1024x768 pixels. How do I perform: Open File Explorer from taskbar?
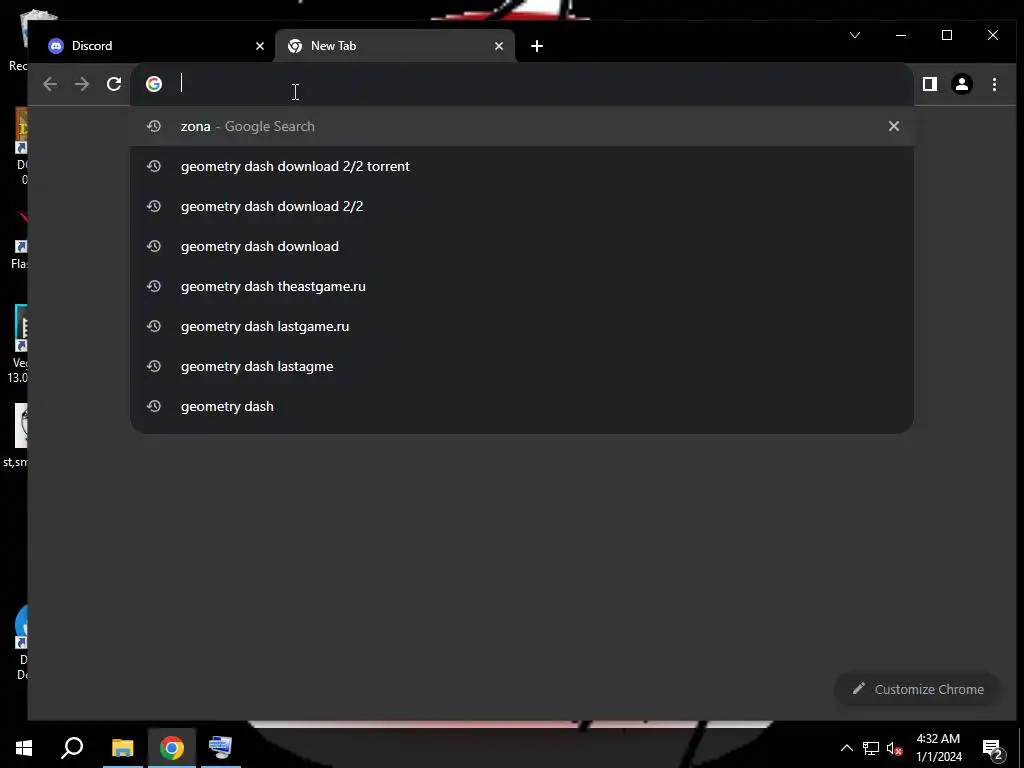tap(122, 748)
